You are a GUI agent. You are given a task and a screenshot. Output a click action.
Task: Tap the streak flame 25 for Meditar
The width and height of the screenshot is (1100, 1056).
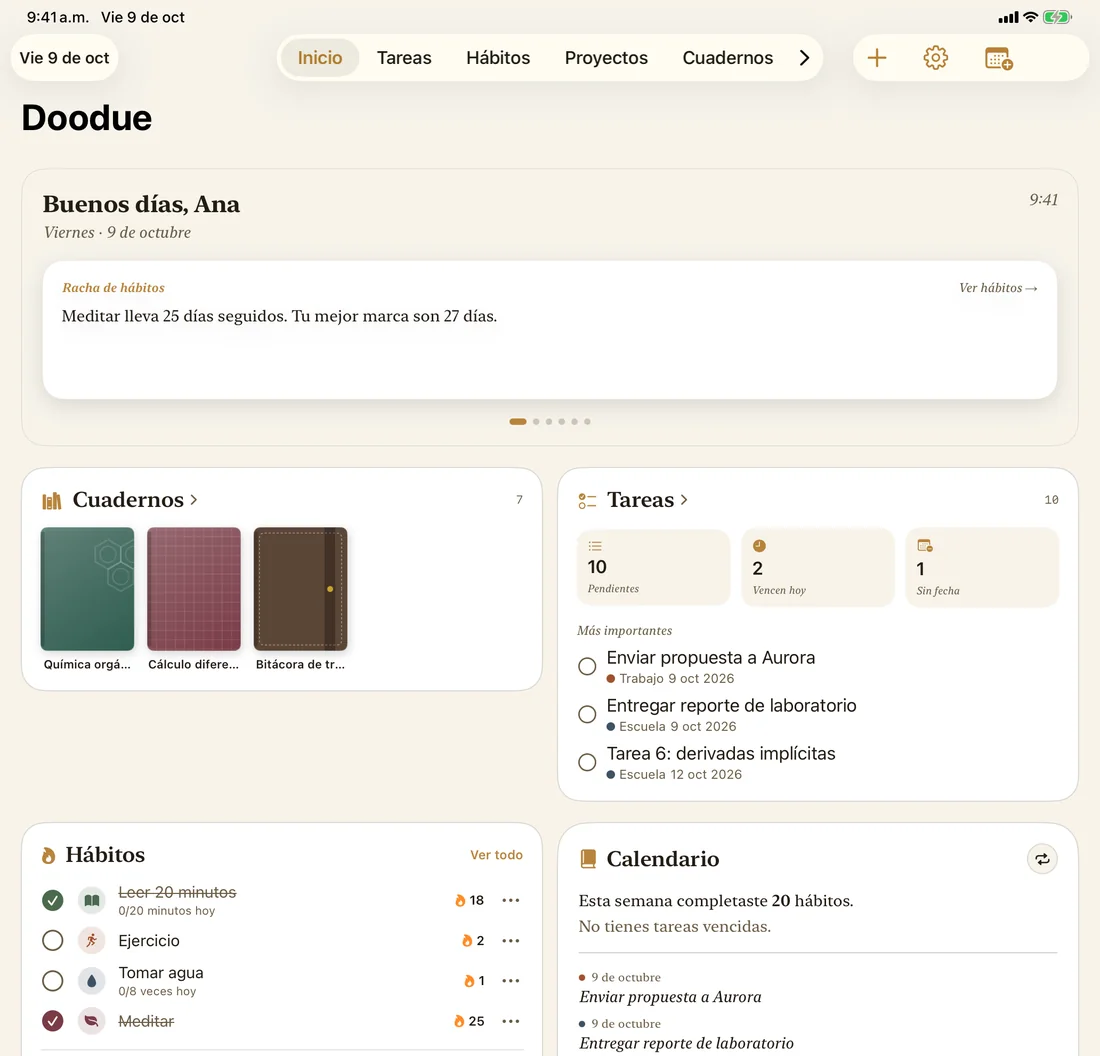tap(469, 1021)
